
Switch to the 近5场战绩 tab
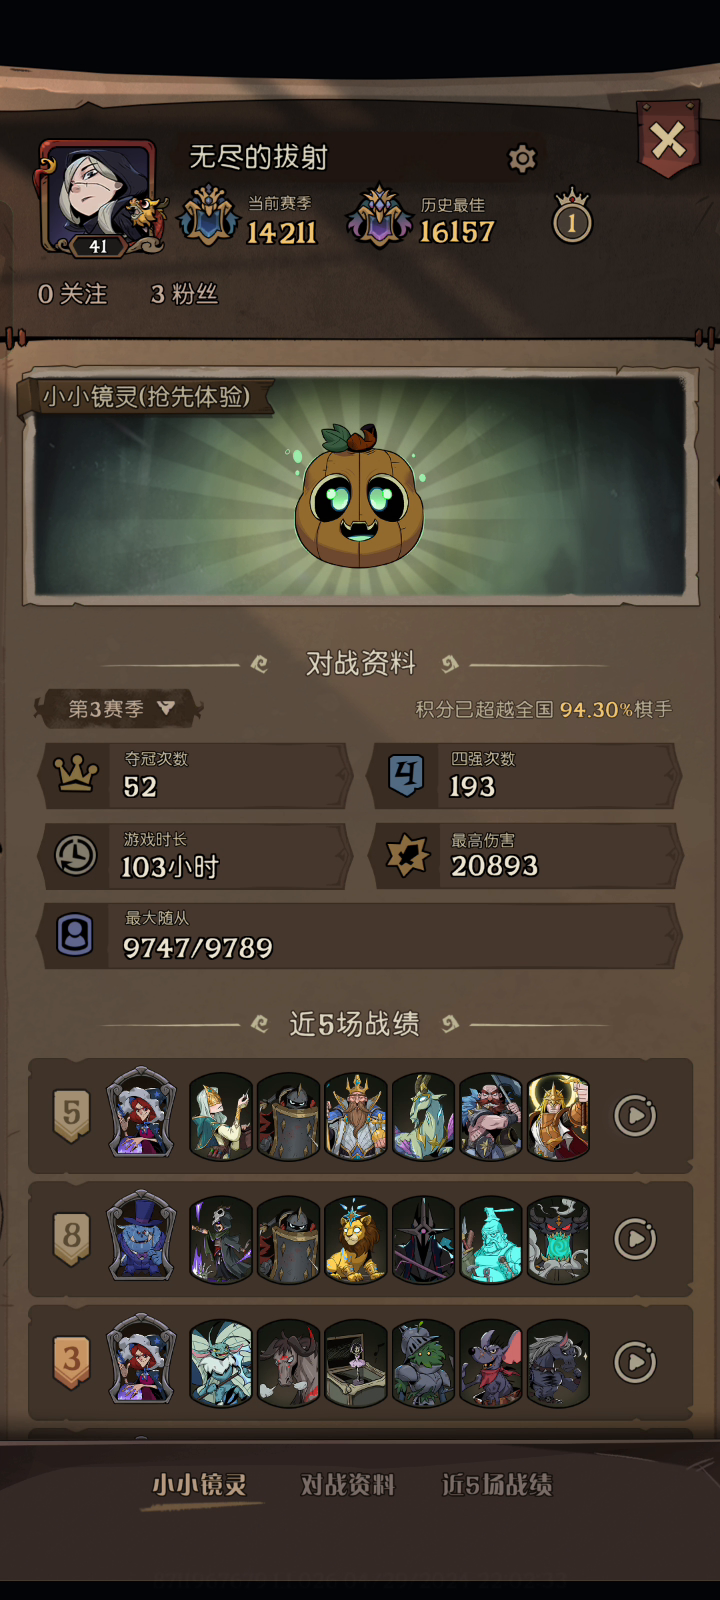pos(497,1484)
